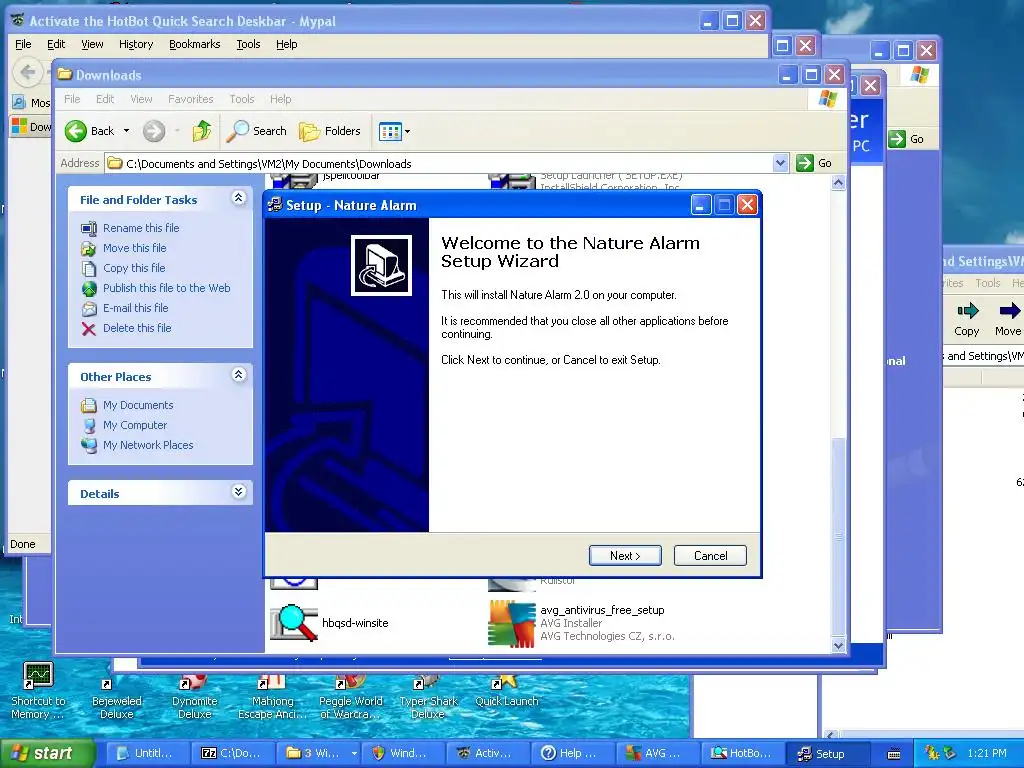Select Quick Launch desktop shortcut
Image resolution: width=1024 pixels, height=768 pixels.
click(506, 692)
